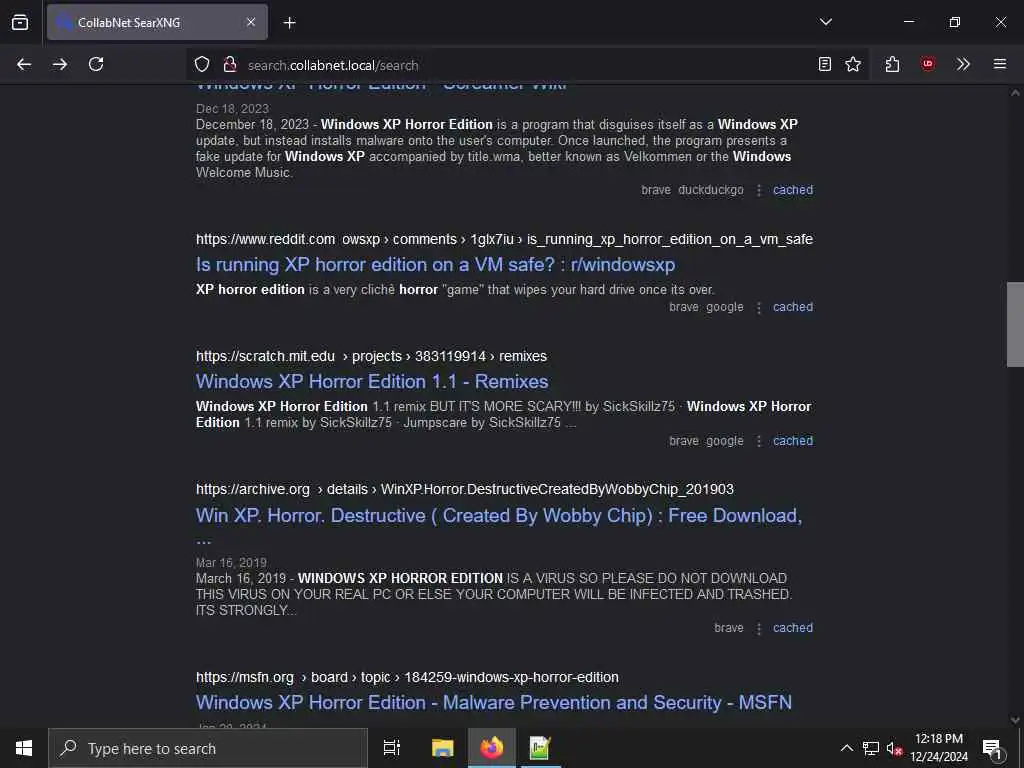Click the 'Dec 18, 2023' date text
1024x768 pixels.
pyautogui.click(x=232, y=108)
